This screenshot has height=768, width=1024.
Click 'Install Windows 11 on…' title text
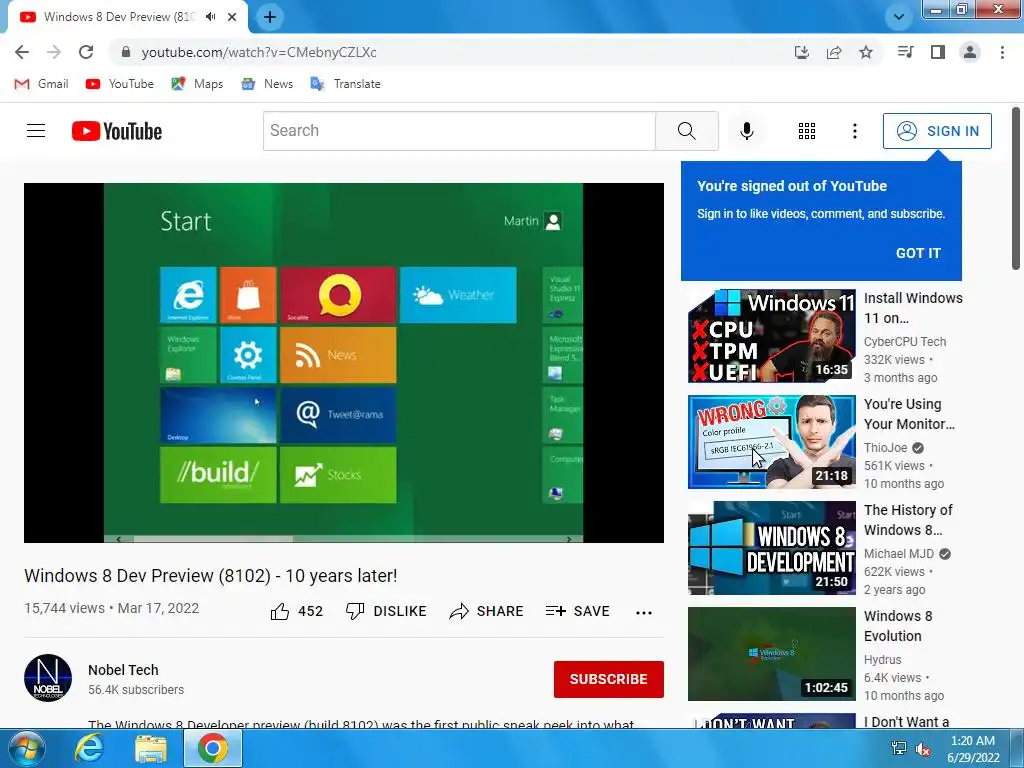[913, 308]
